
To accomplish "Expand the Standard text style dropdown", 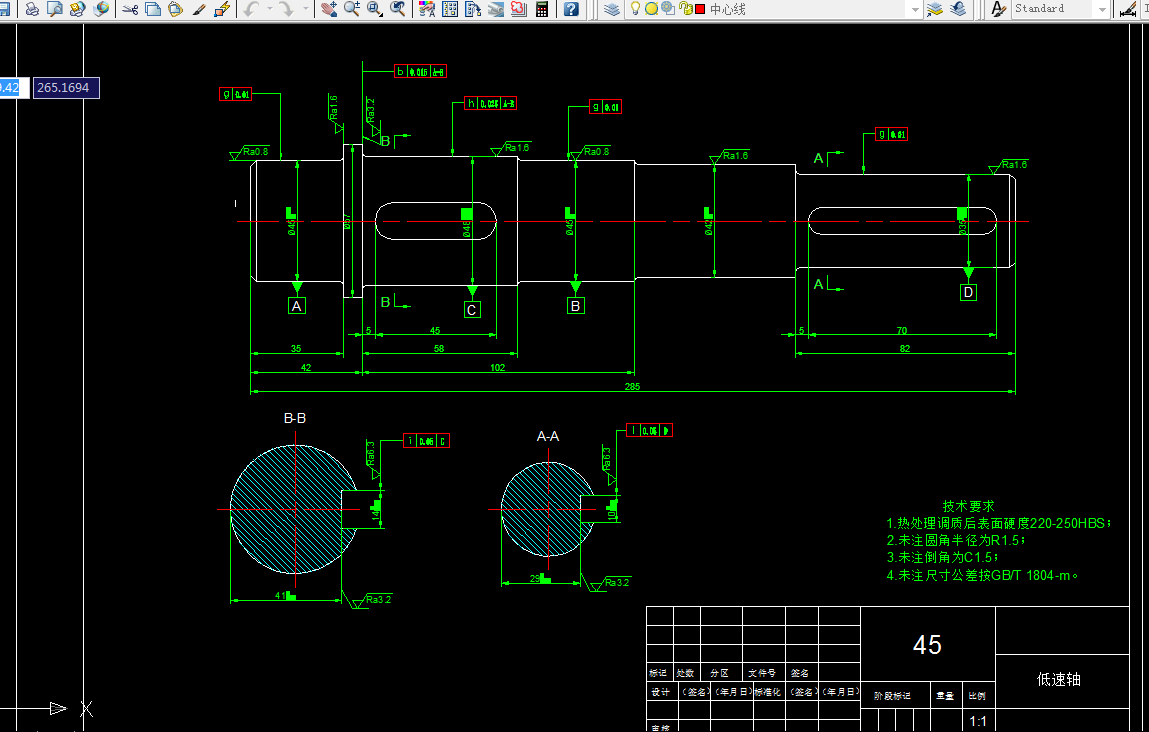I will click(x=1102, y=10).
